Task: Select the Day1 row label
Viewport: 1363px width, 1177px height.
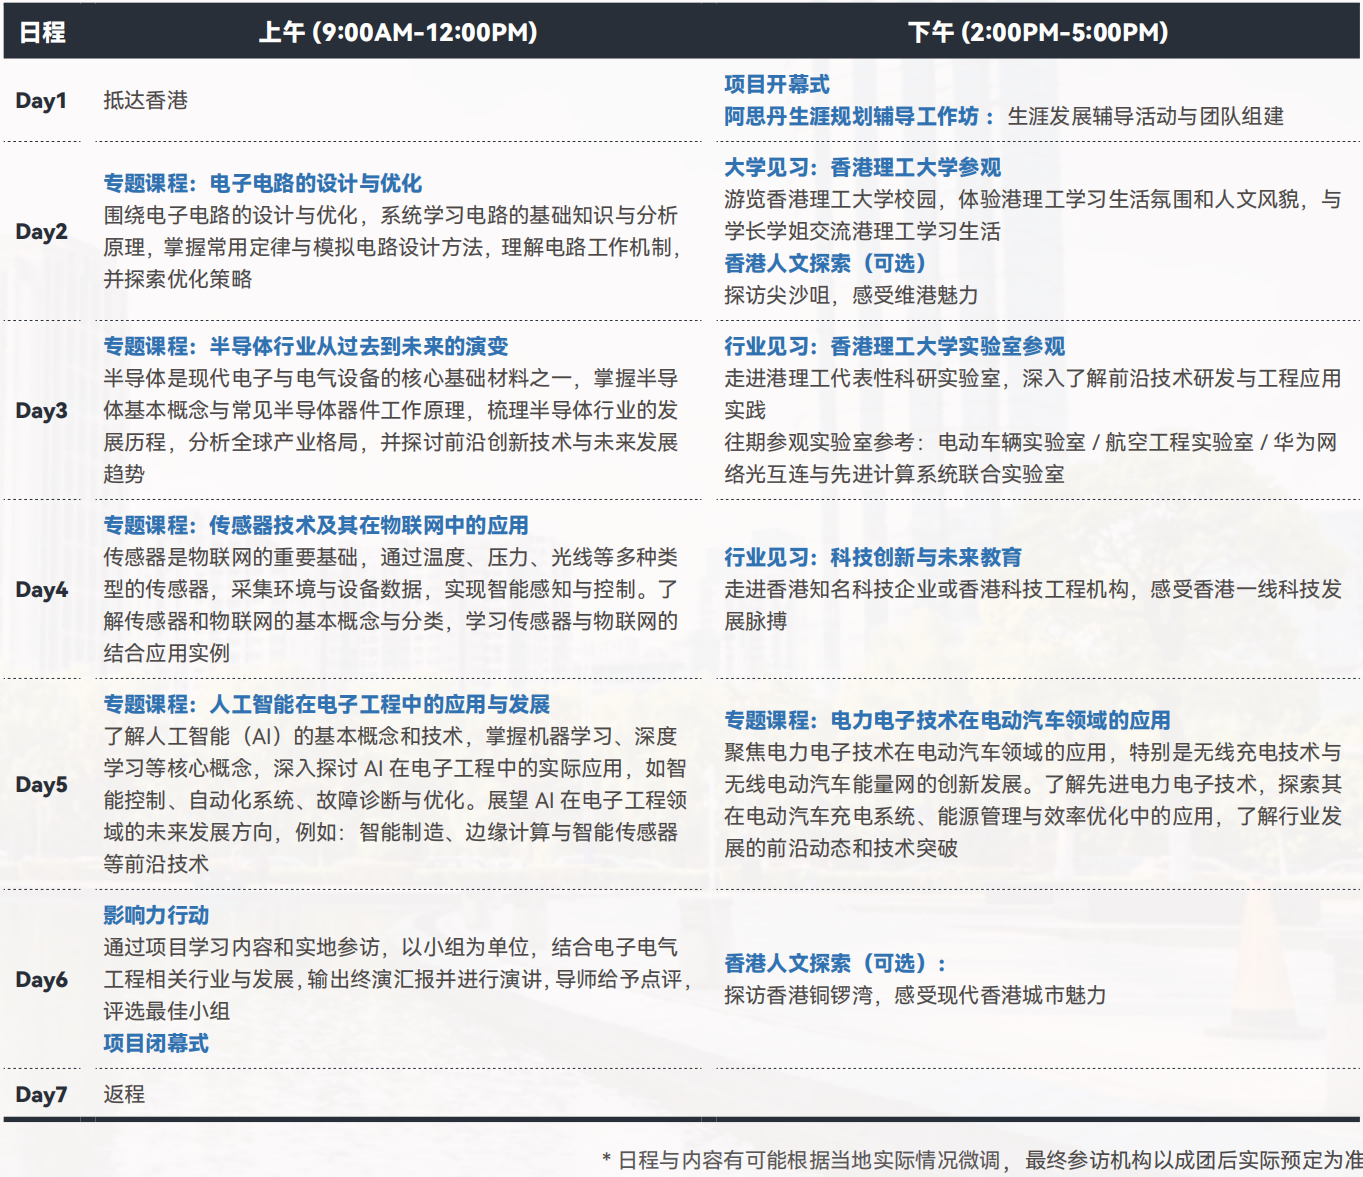Action: (41, 101)
